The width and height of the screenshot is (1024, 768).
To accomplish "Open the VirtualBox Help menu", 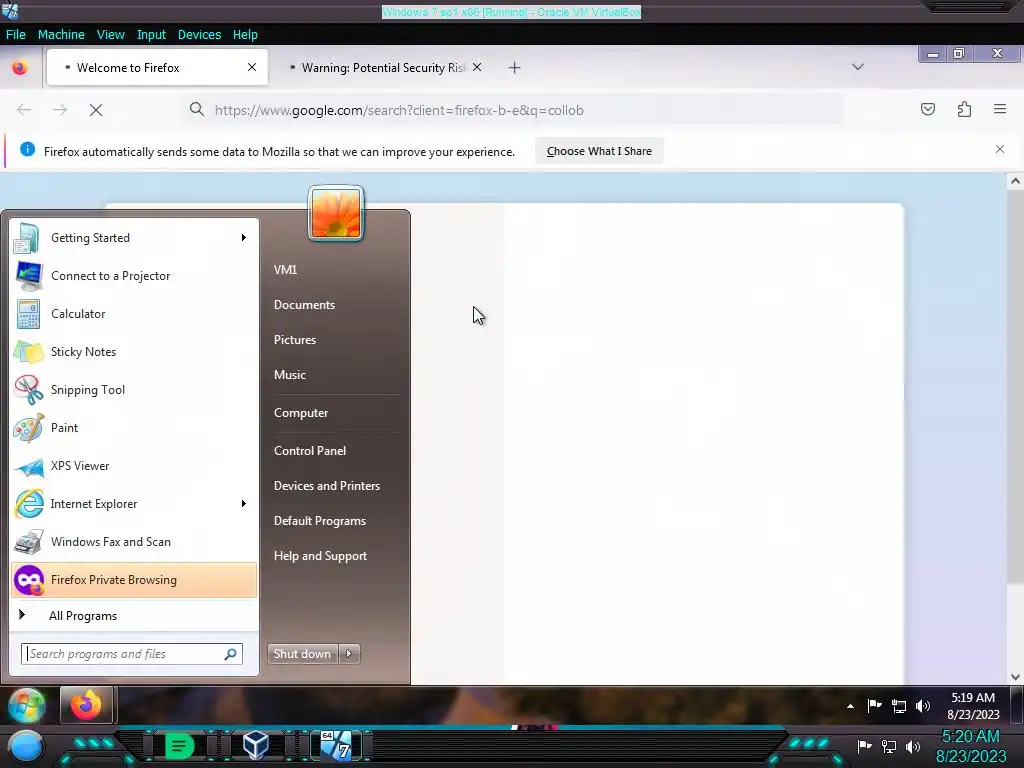I will click(245, 35).
